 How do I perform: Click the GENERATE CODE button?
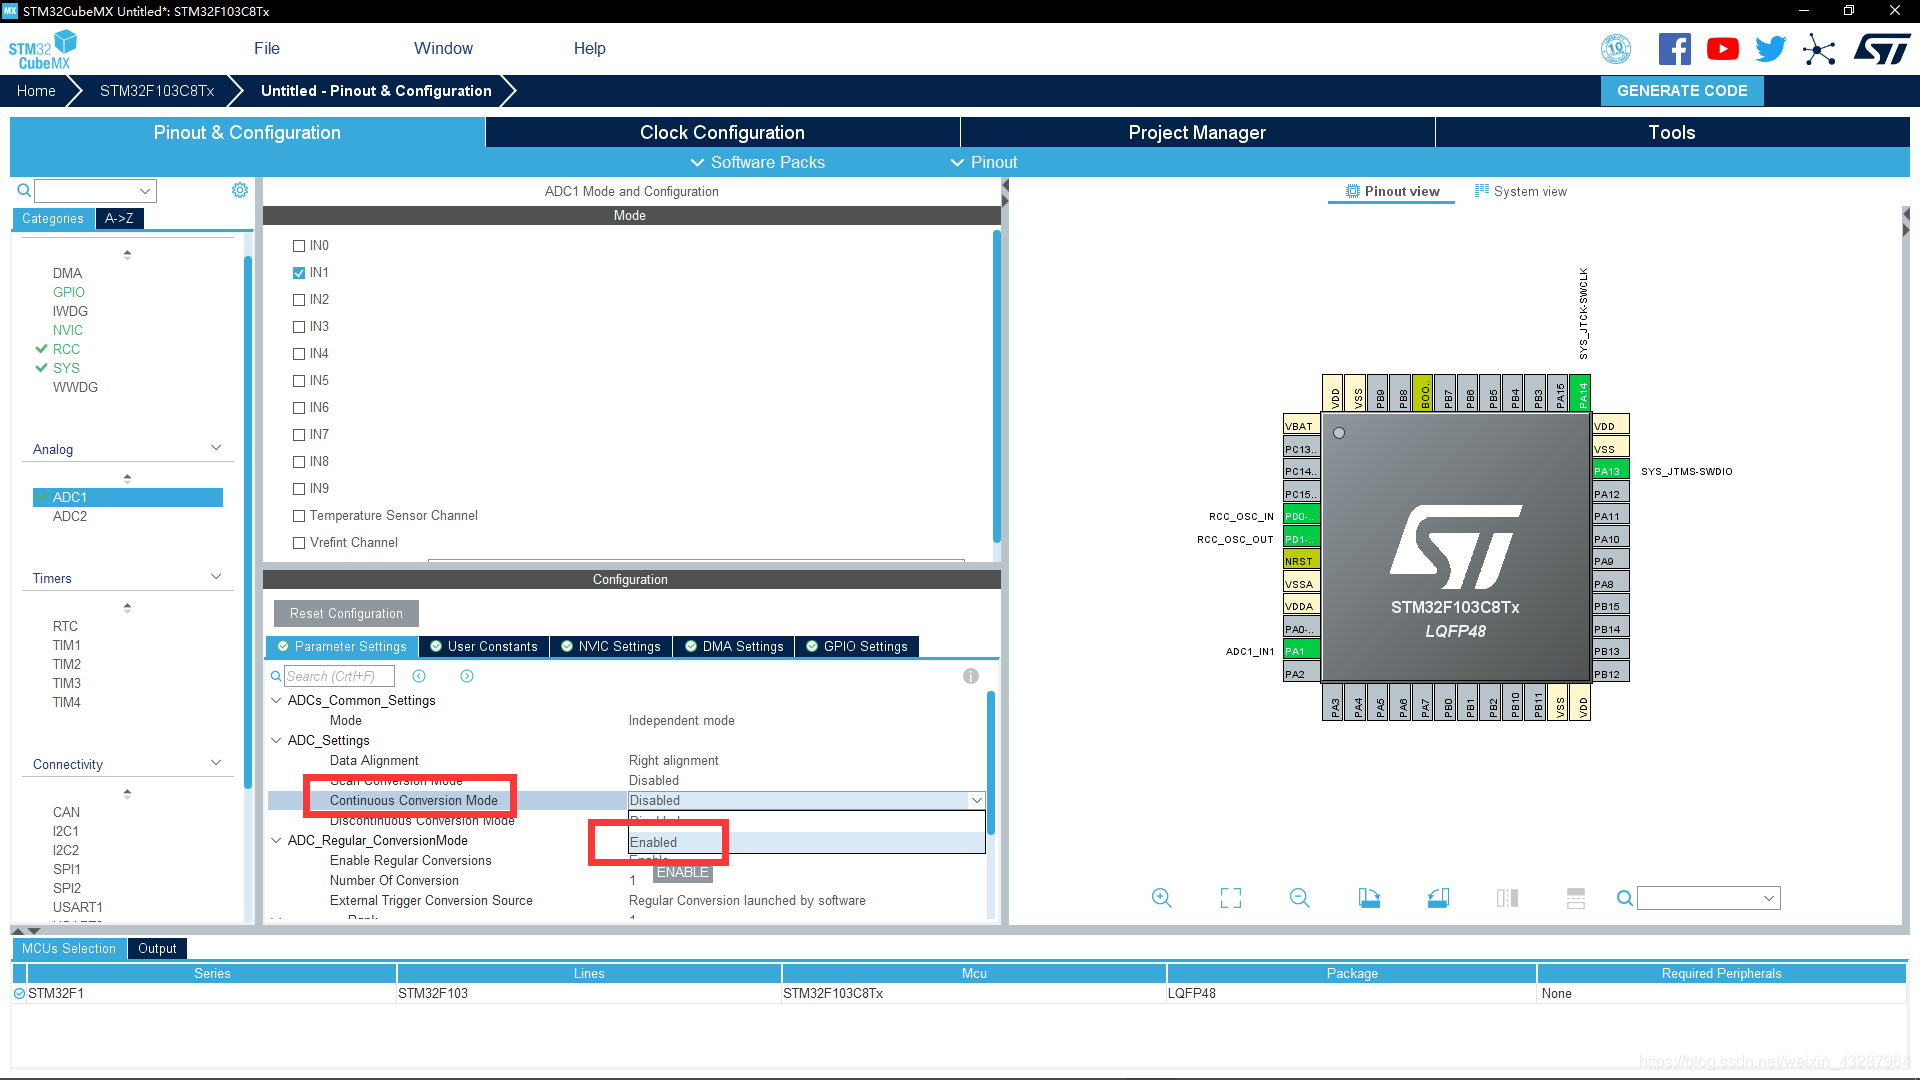(1683, 90)
